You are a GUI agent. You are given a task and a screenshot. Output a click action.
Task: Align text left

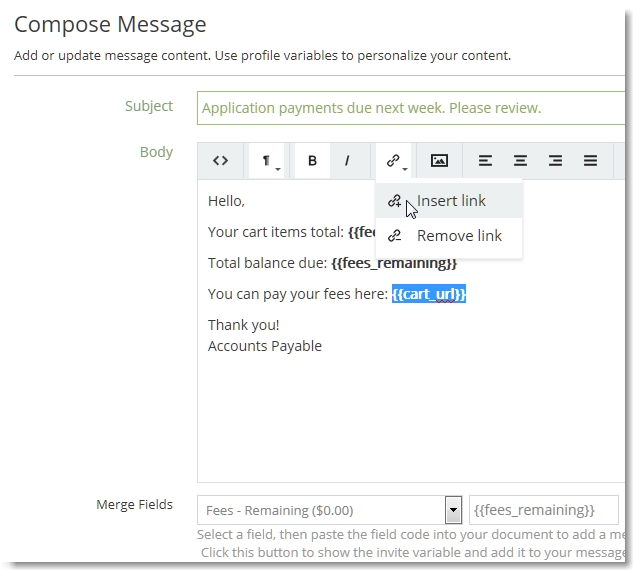tap(485, 161)
